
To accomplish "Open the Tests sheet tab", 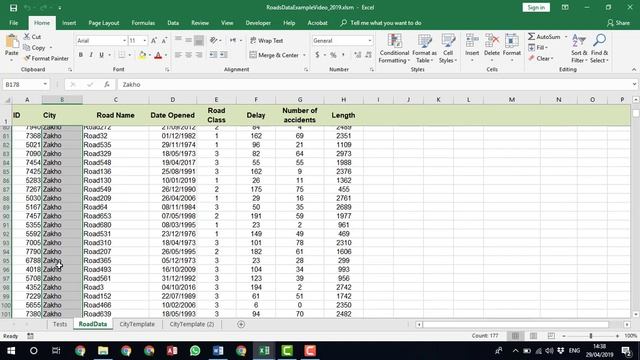I will (x=60, y=324).
